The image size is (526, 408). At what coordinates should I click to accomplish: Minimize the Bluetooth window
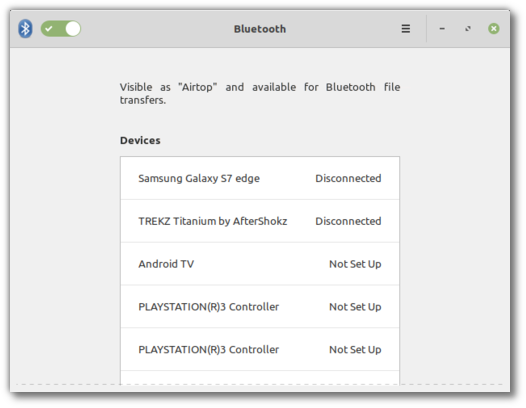[x=442, y=29]
